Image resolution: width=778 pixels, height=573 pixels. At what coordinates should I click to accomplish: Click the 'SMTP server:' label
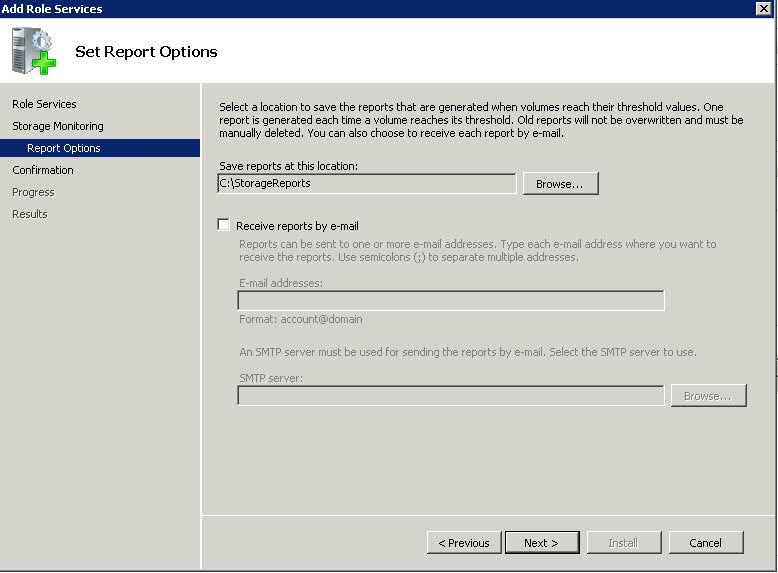click(271, 378)
